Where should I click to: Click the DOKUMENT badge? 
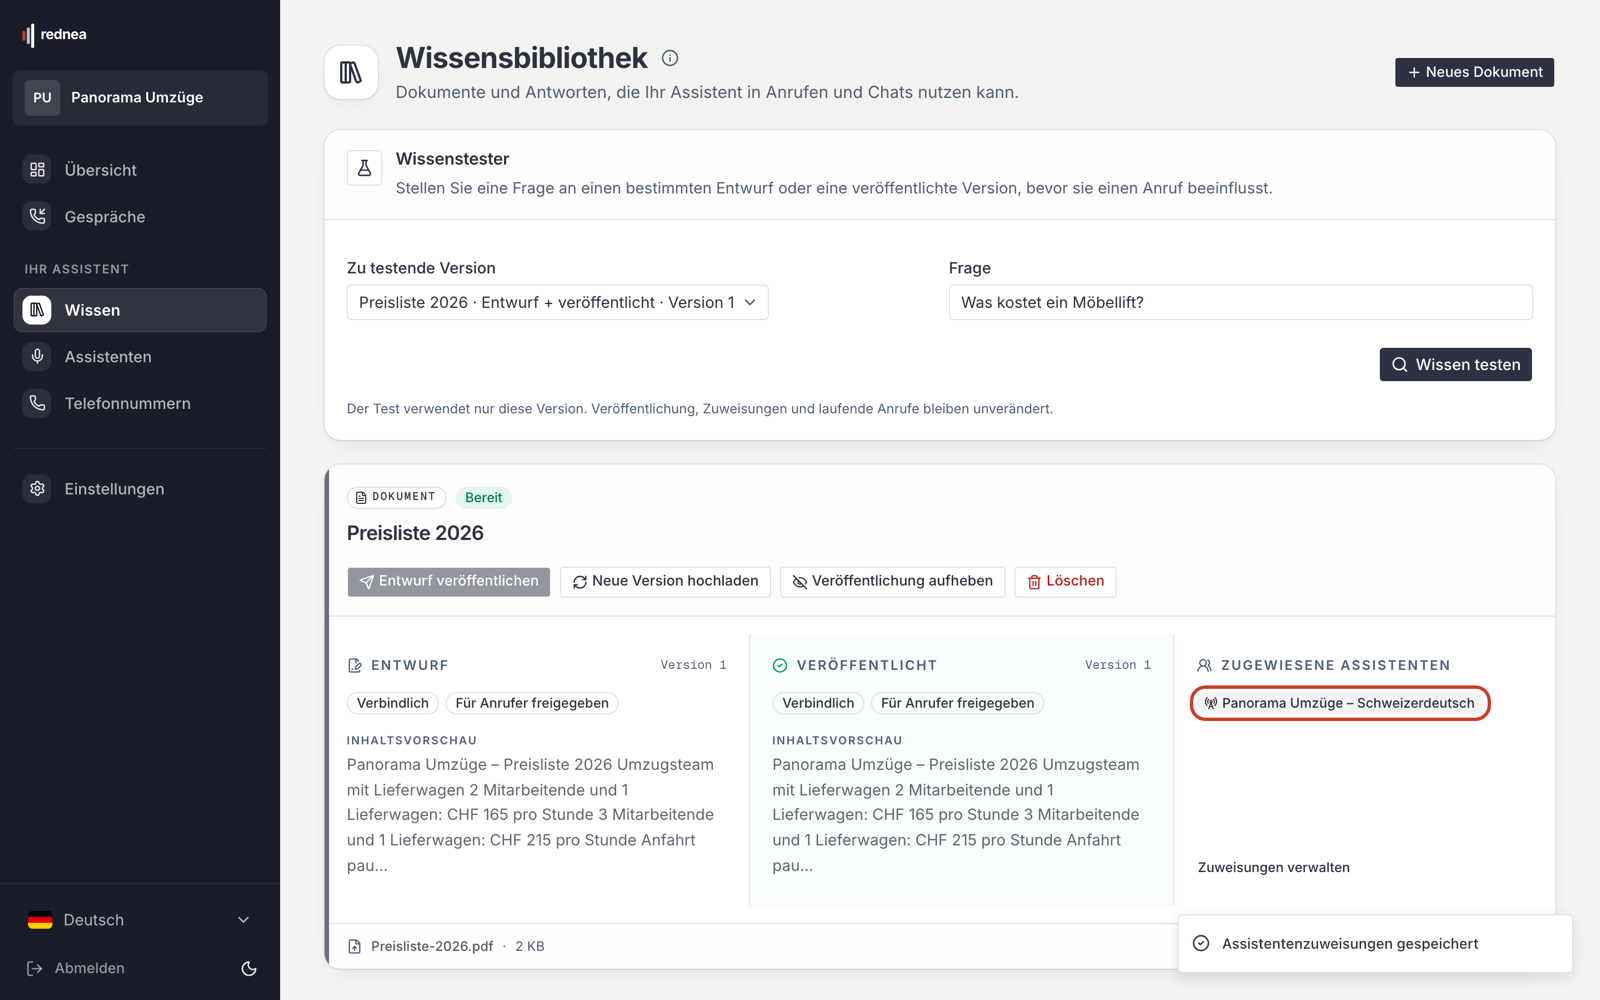[396, 497]
